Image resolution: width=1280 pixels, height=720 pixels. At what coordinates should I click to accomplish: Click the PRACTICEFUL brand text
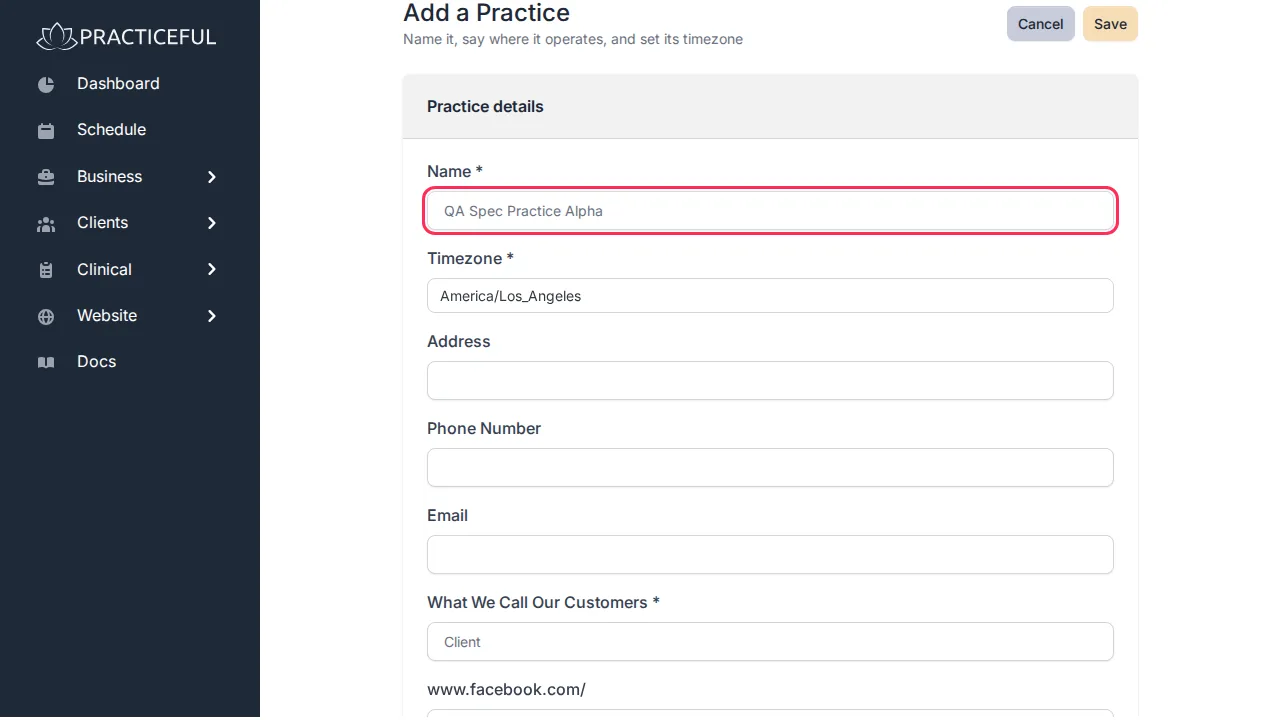148,37
